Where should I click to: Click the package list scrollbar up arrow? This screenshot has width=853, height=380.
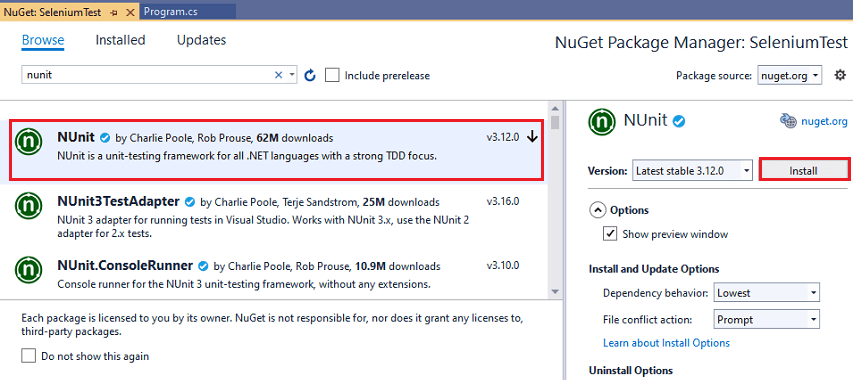pyautogui.click(x=555, y=108)
